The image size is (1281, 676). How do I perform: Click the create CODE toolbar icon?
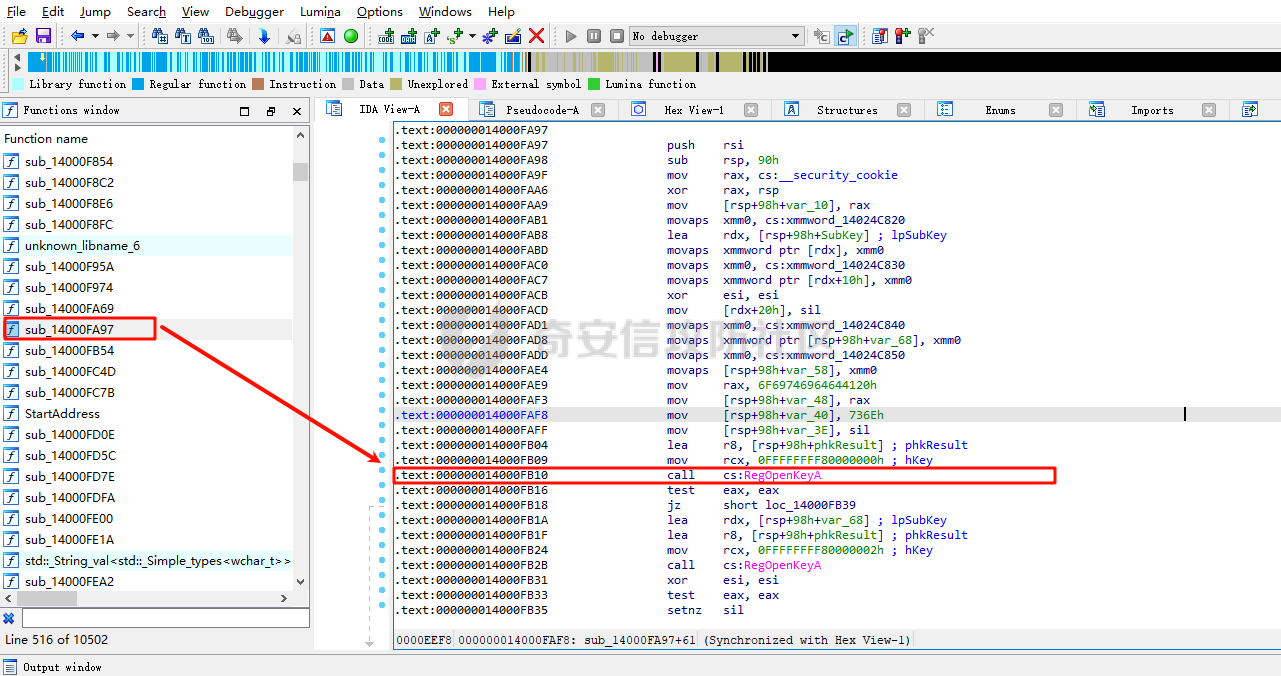click(386, 36)
